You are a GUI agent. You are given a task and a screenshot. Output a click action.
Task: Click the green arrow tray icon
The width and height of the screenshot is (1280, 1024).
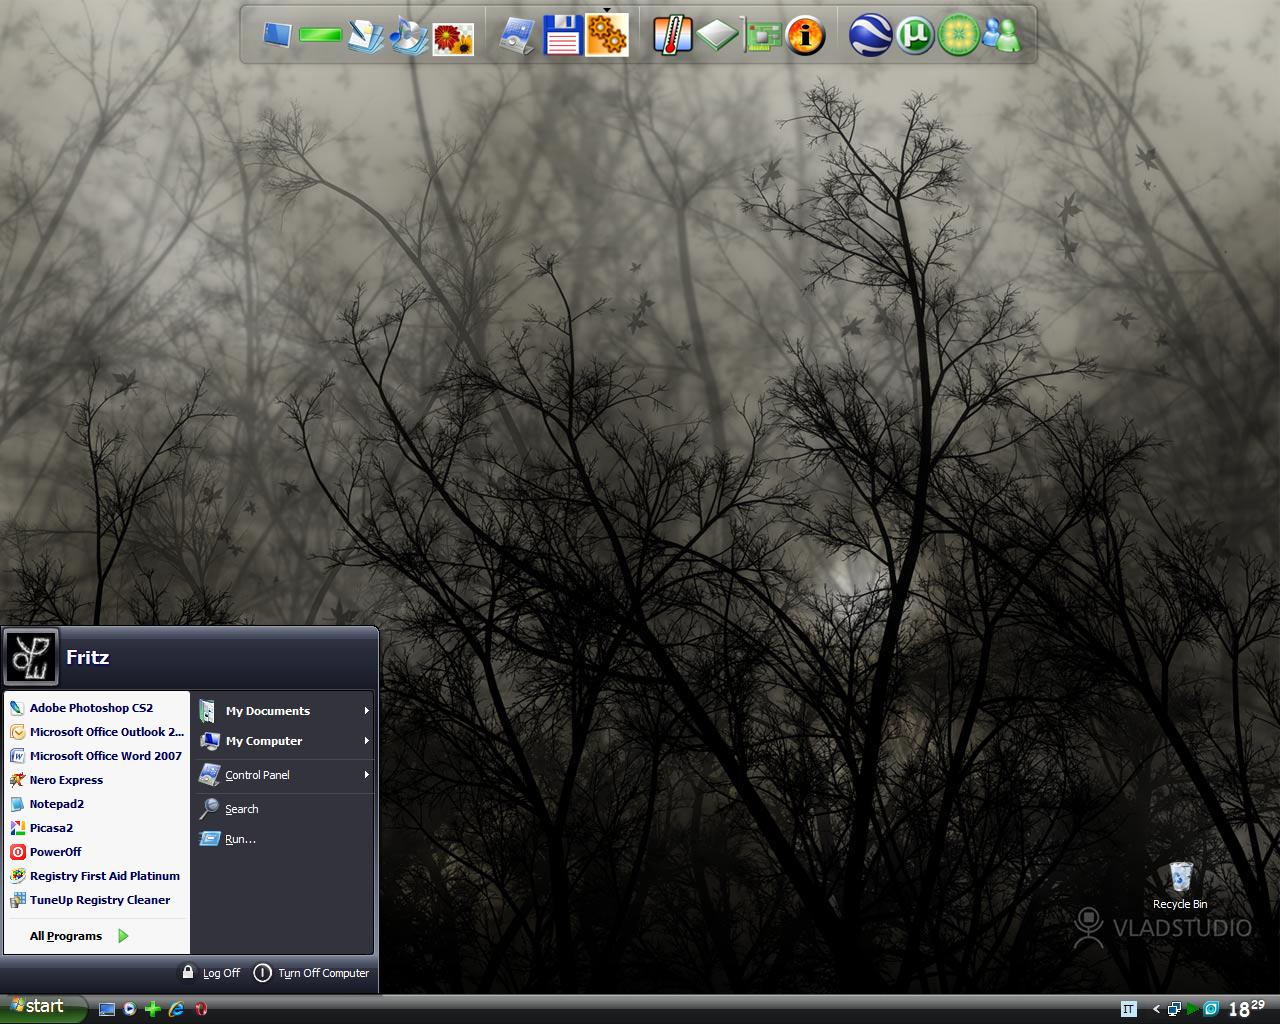click(x=1193, y=1009)
